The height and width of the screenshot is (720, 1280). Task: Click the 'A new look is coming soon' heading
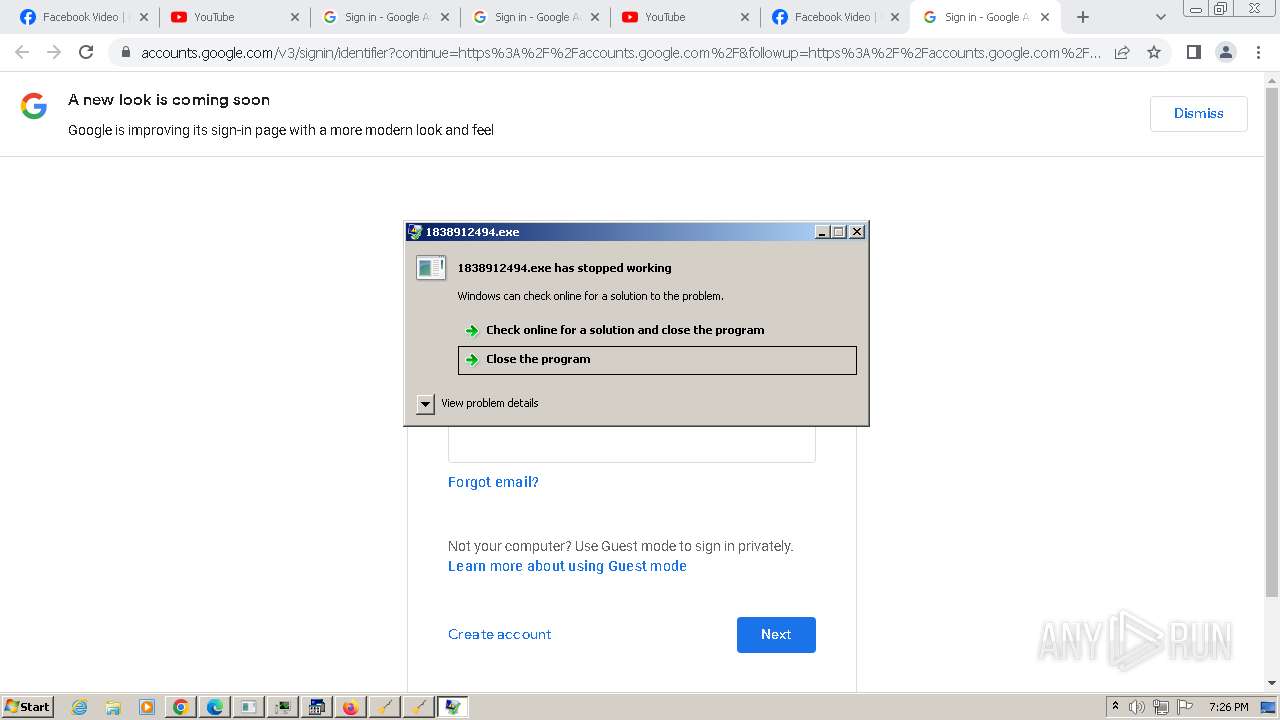169,100
